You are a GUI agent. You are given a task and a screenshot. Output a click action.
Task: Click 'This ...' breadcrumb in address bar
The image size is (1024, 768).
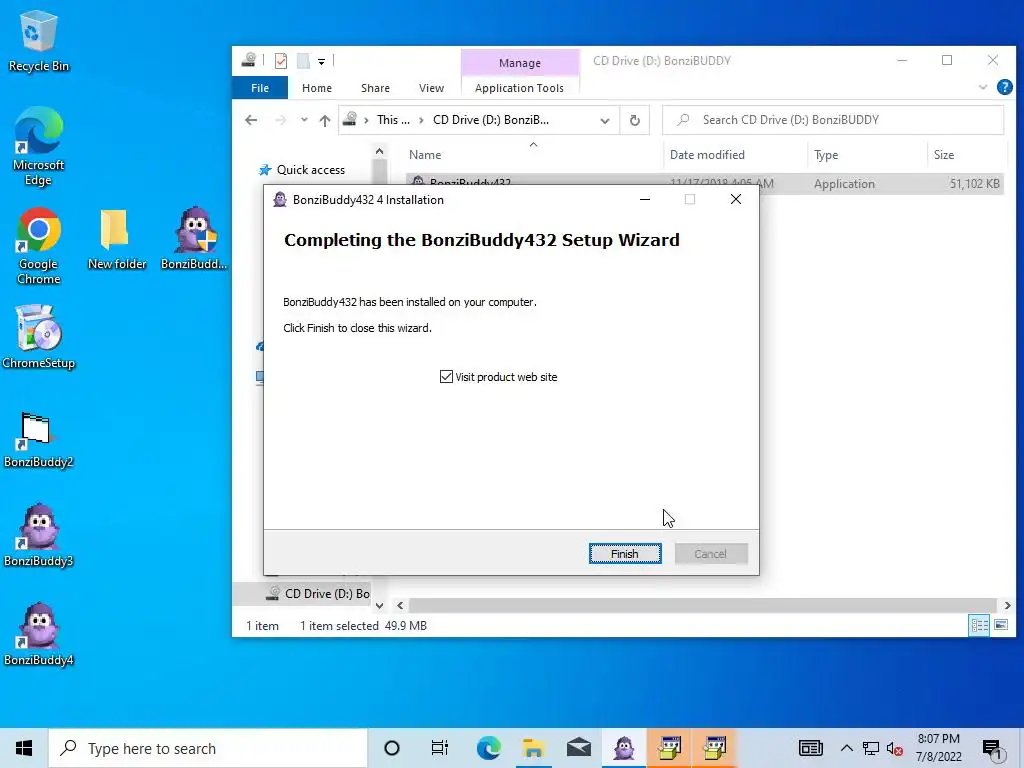393,120
